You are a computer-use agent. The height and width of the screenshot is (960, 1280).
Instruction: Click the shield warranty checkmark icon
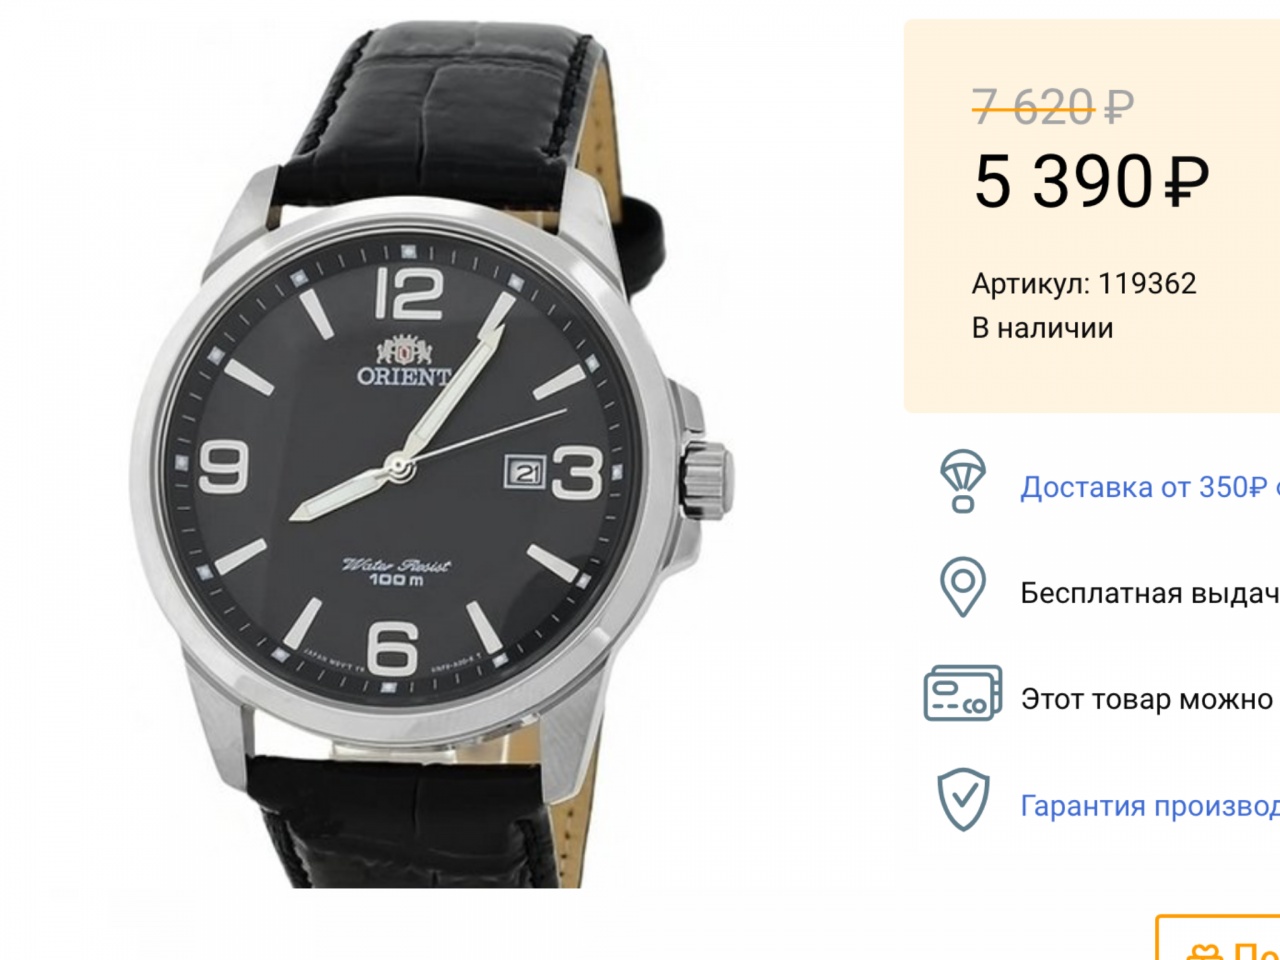tap(962, 800)
